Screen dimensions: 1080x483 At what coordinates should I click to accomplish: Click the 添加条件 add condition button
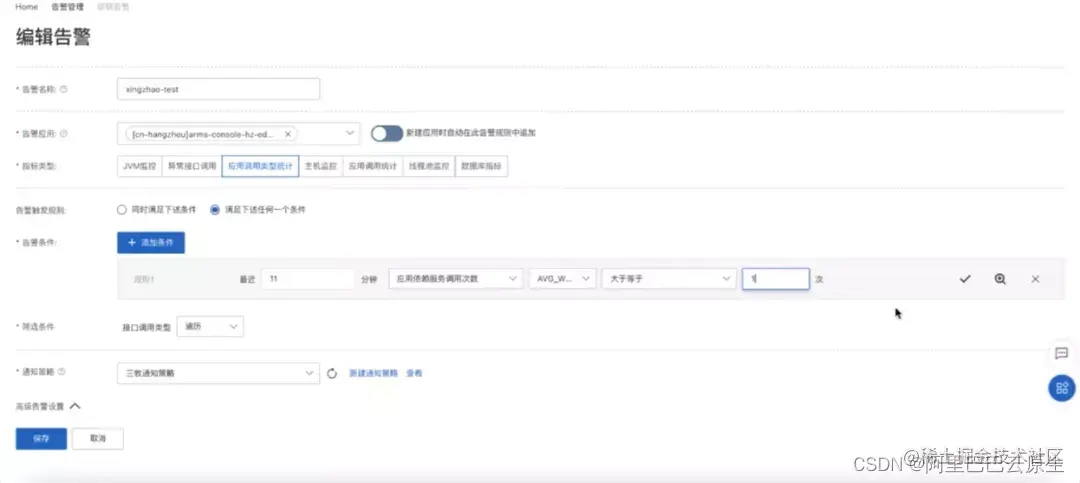click(151, 243)
